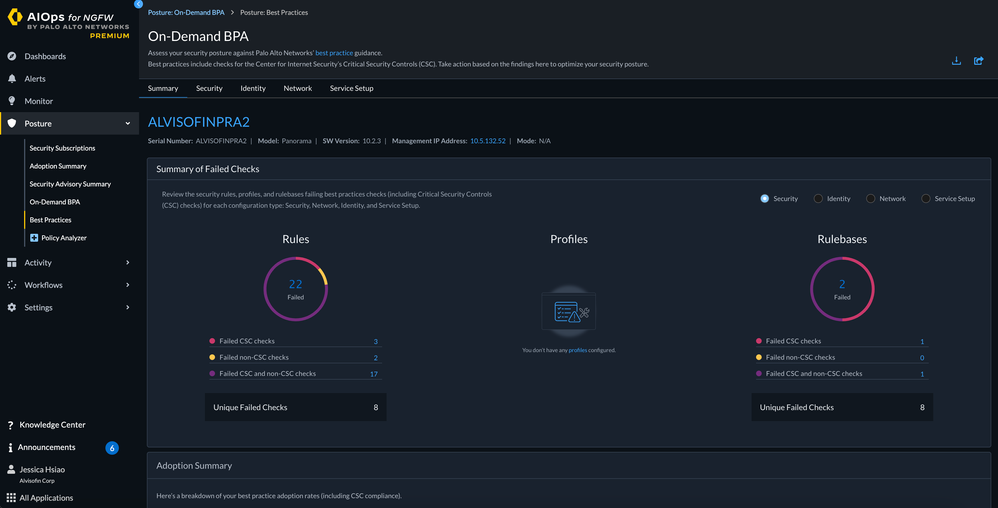Open Policy Analyzer in the sidebar
998x508 pixels.
[x=63, y=238]
